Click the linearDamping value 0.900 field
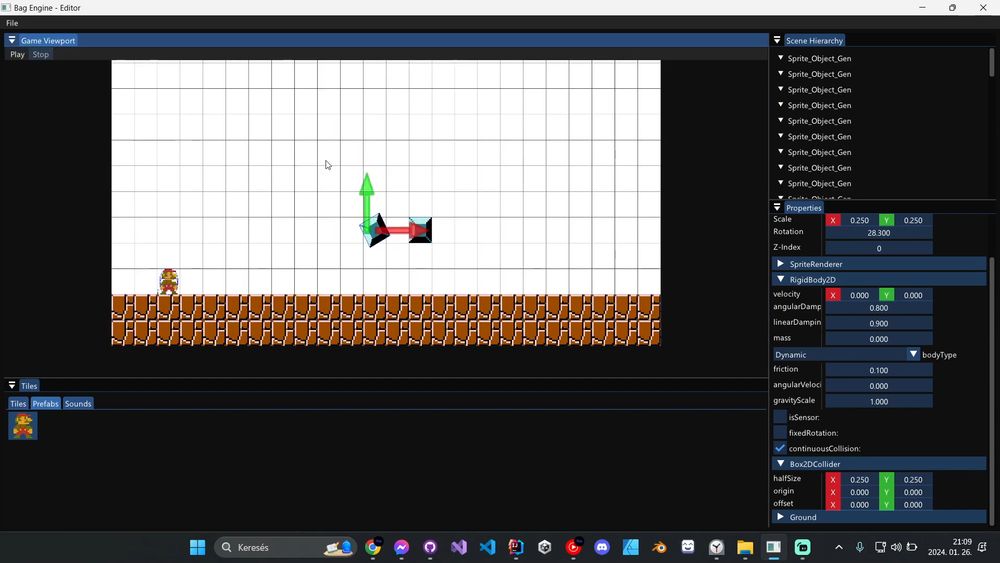The height and width of the screenshot is (563, 1000). [x=879, y=323]
